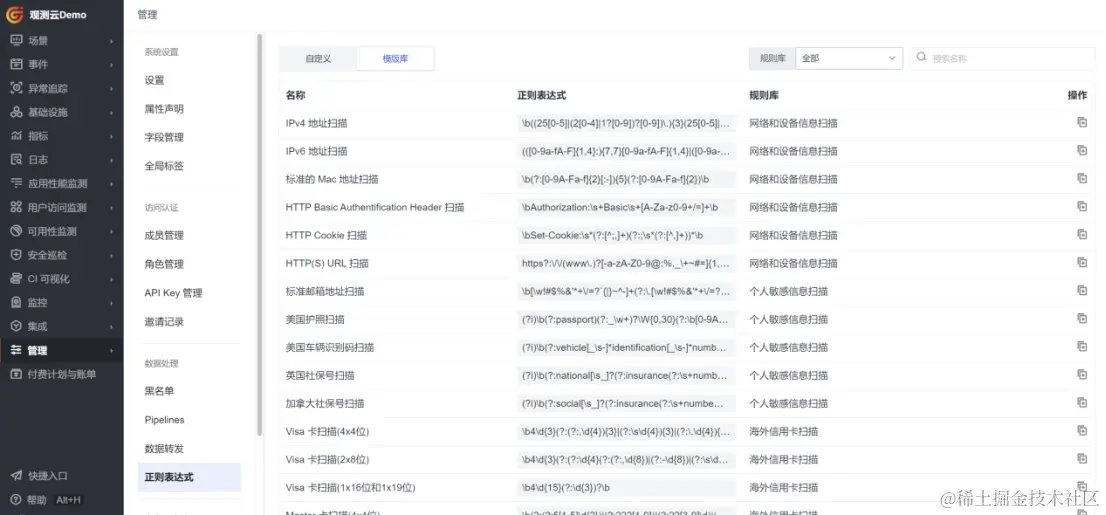Viewport: 1106px width, 515px height.
Task: Expand the 管理 submenu arrow
Action: pyautogui.click(x=111, y=351)
